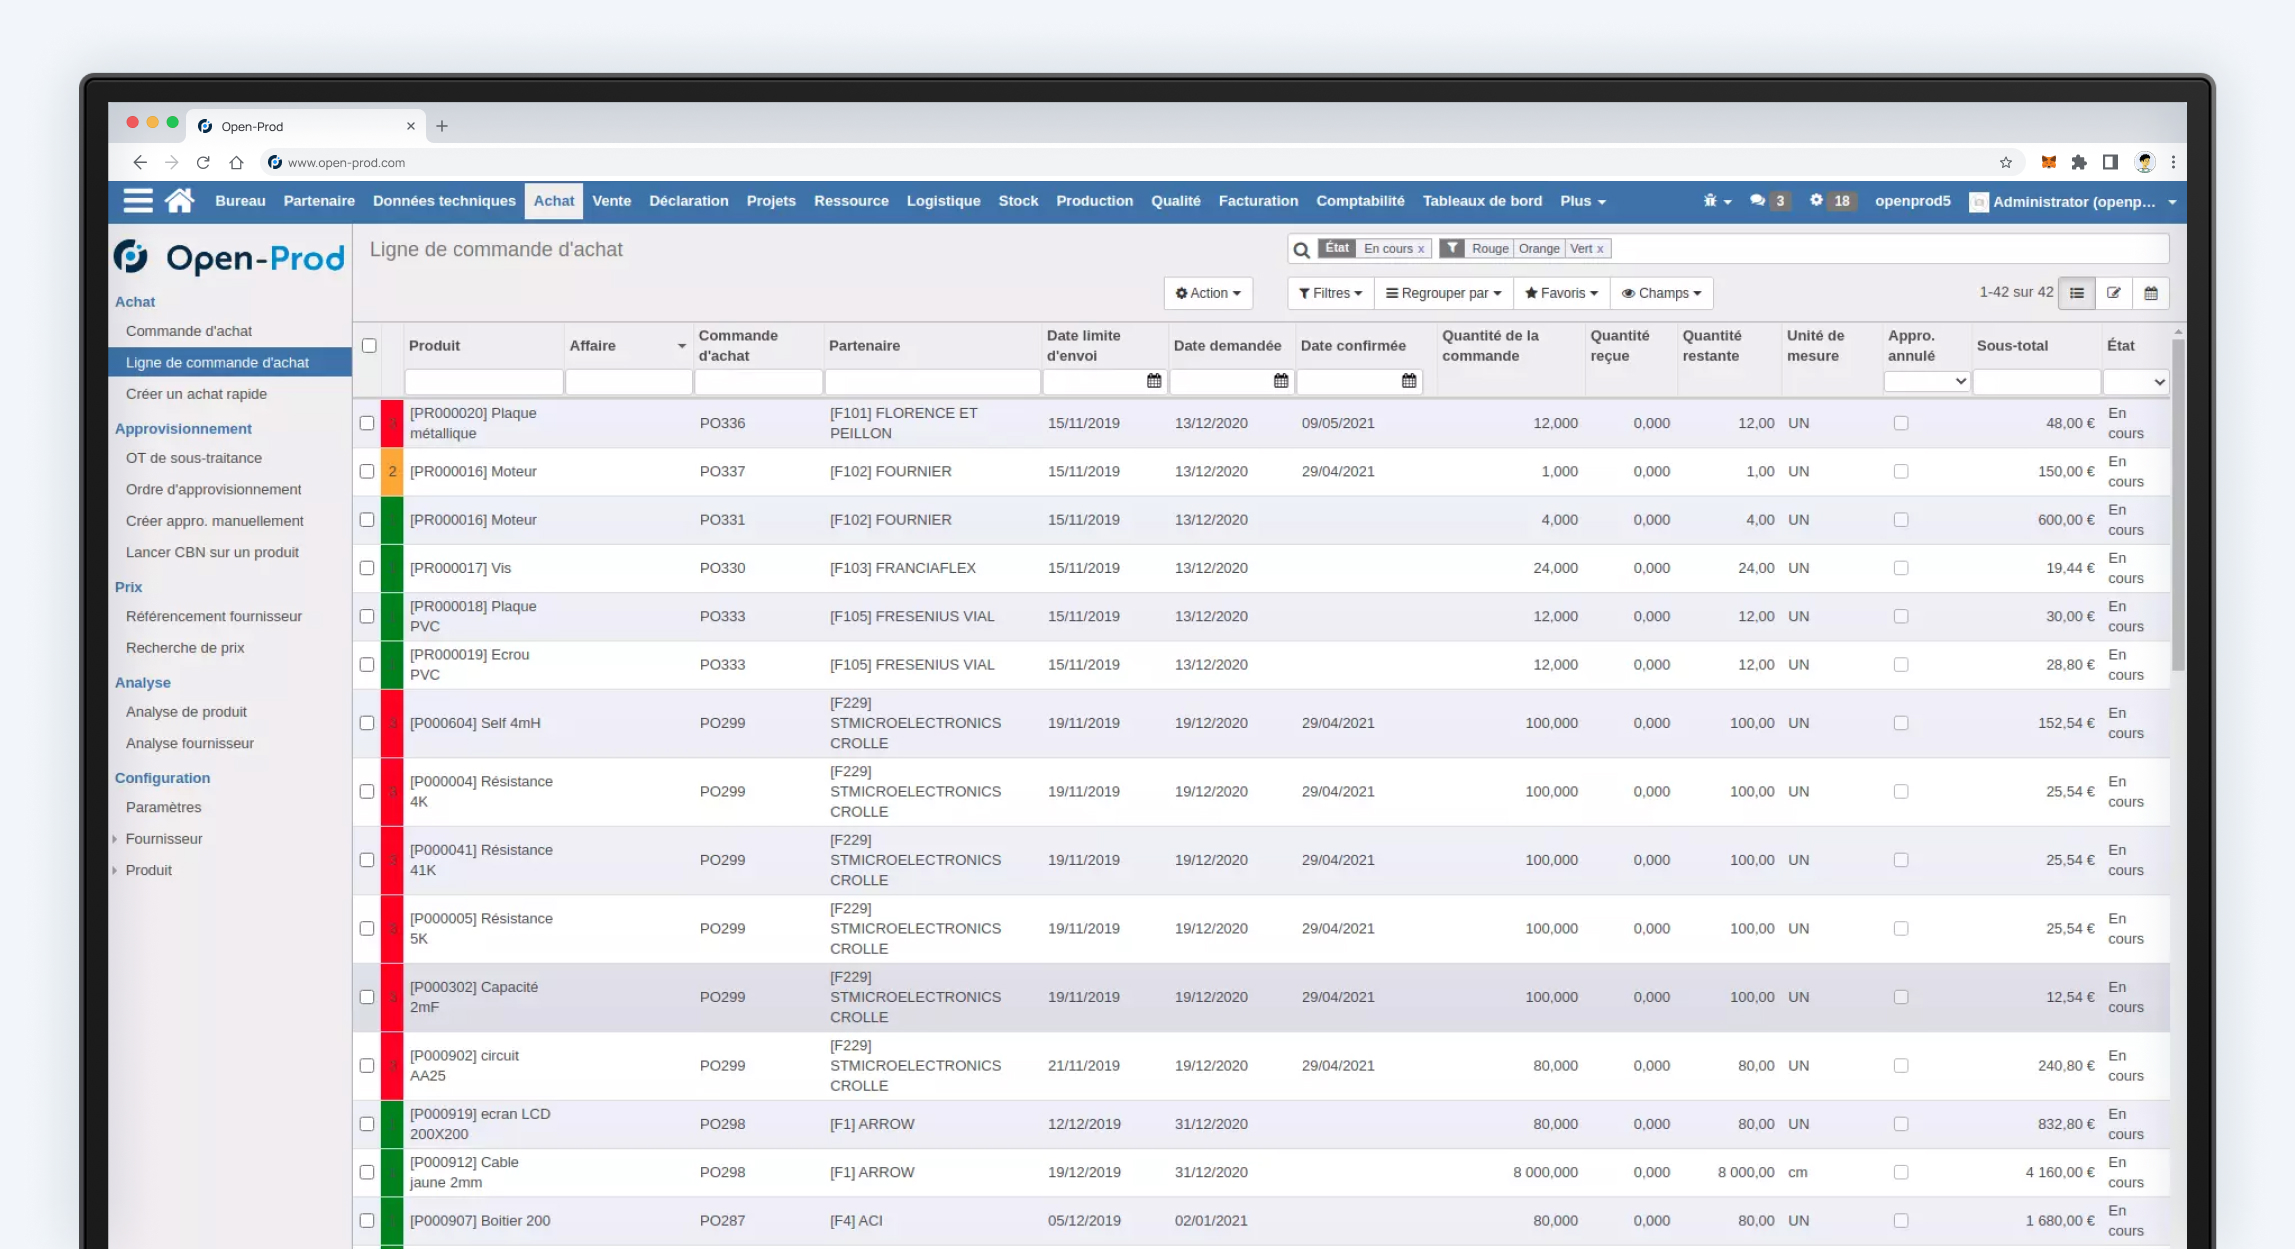Expand the Produit configuration tree
2295x1249 pixels.
[x=115, y=870]
